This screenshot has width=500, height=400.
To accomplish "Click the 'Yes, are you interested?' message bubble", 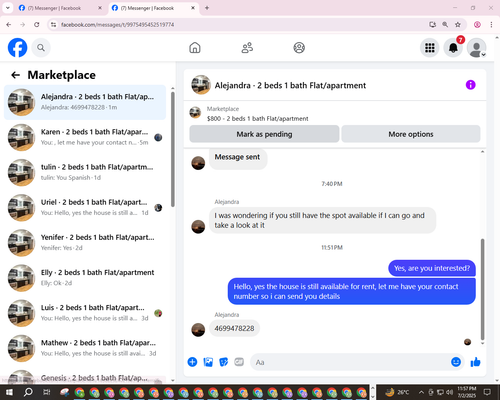I will tap(432, 268).
